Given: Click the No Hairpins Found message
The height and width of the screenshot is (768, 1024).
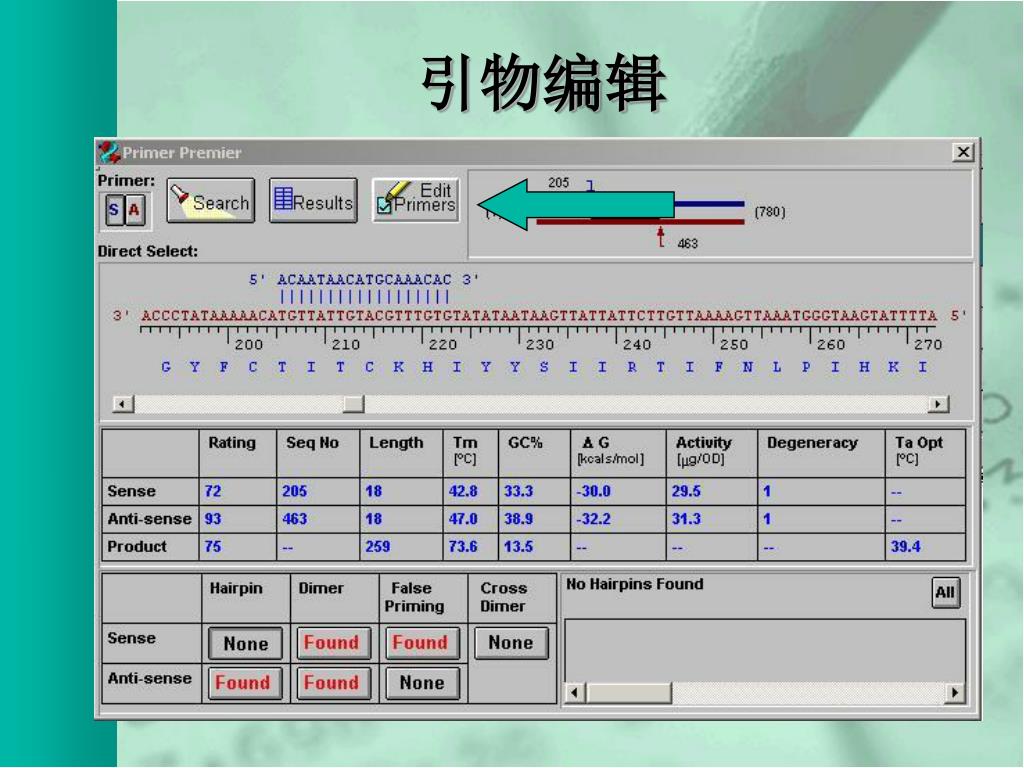Looking at the screenshot, I should (634, 584).
